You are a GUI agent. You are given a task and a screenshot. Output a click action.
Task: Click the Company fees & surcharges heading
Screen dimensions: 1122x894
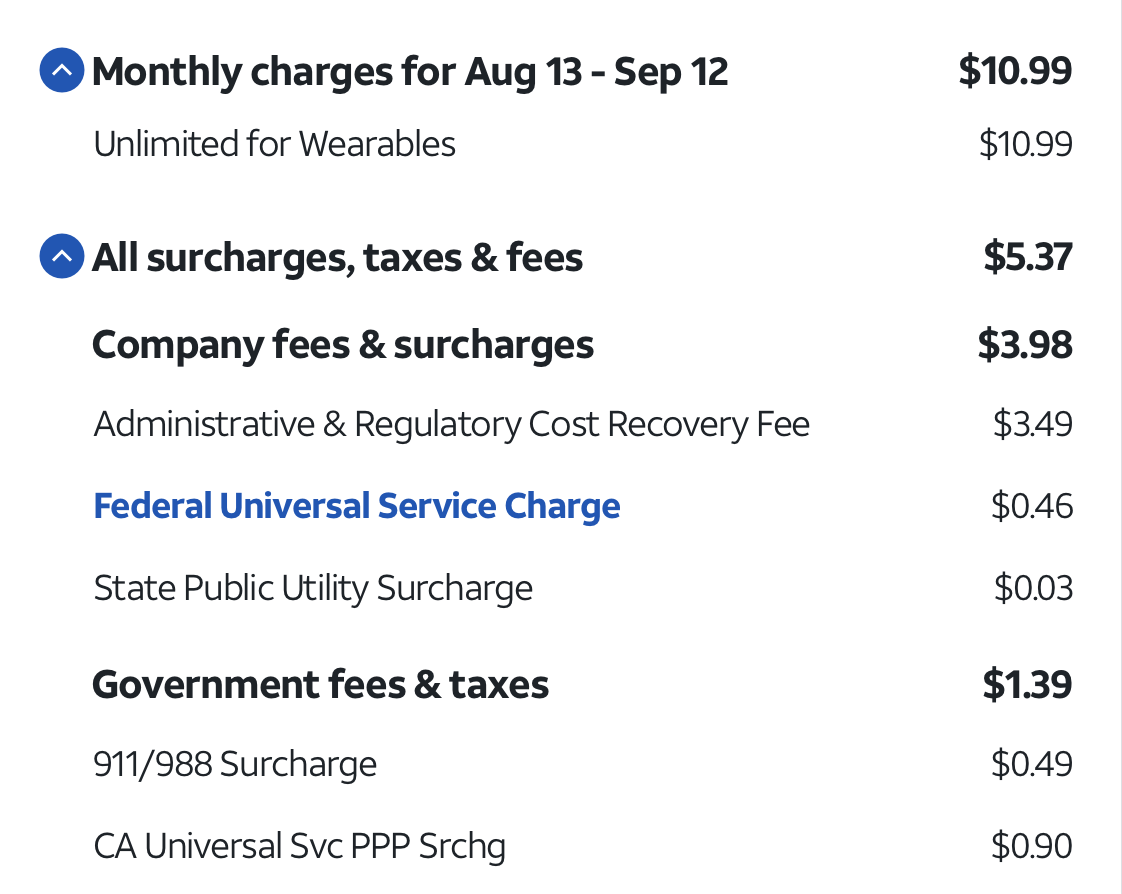[x=342, y=345]
